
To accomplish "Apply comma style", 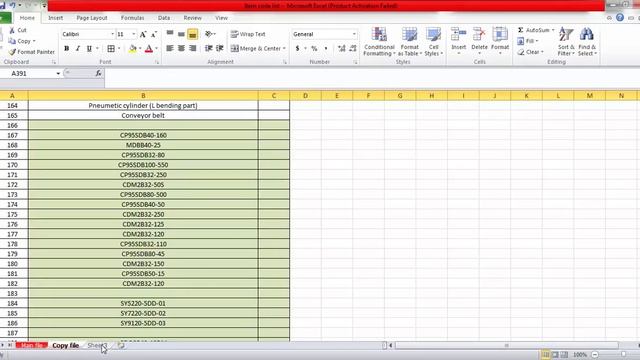I will (326, 49).
